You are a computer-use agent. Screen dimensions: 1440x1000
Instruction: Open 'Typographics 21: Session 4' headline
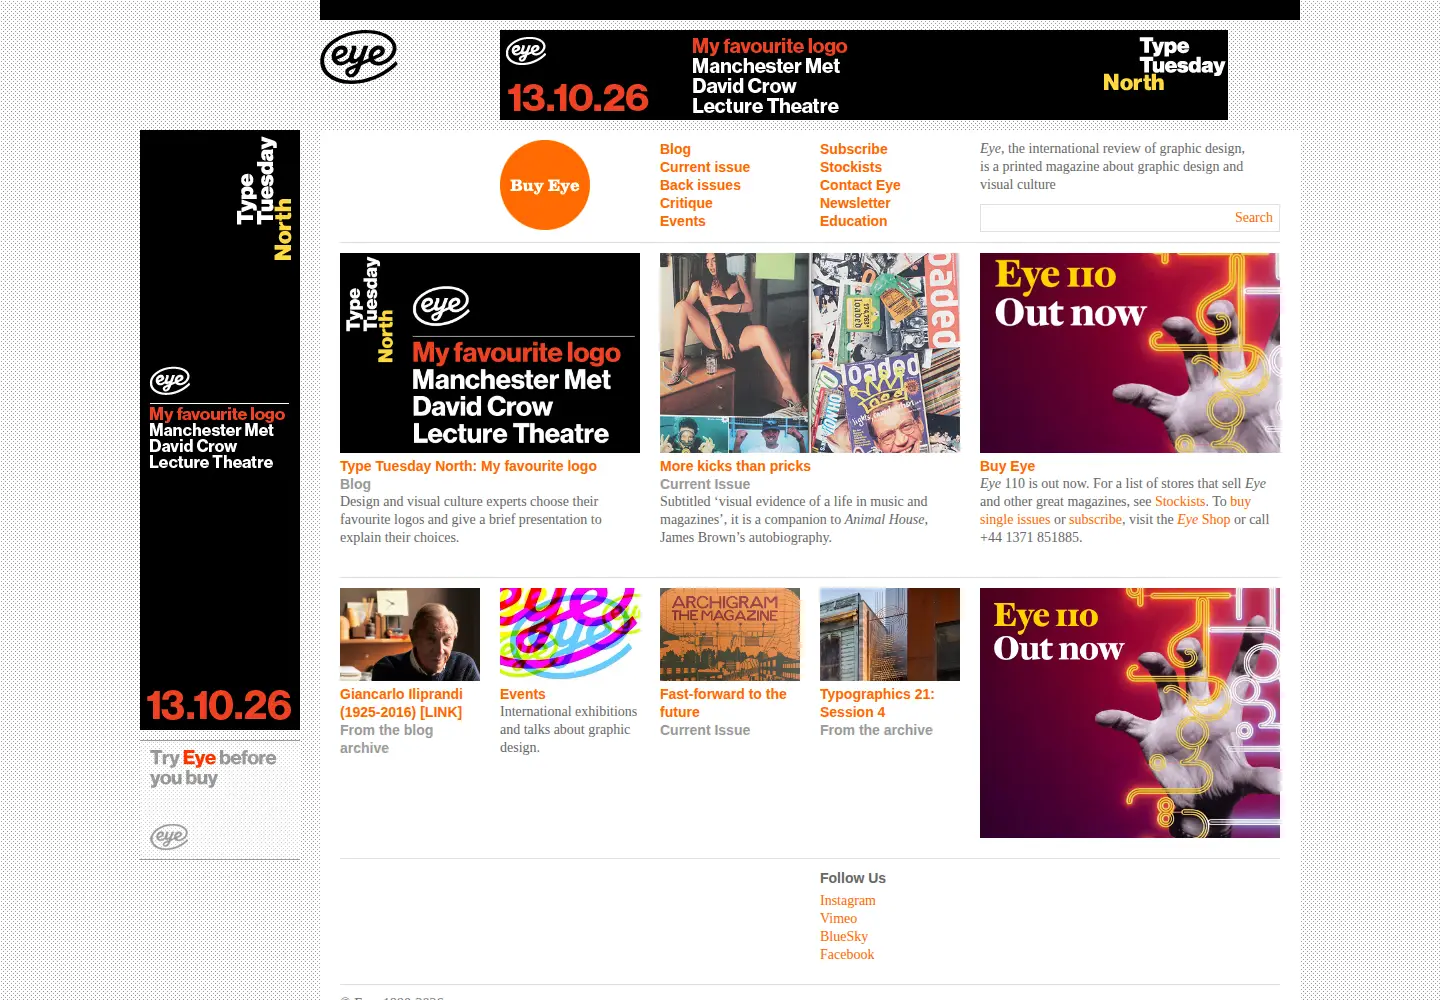877,703
